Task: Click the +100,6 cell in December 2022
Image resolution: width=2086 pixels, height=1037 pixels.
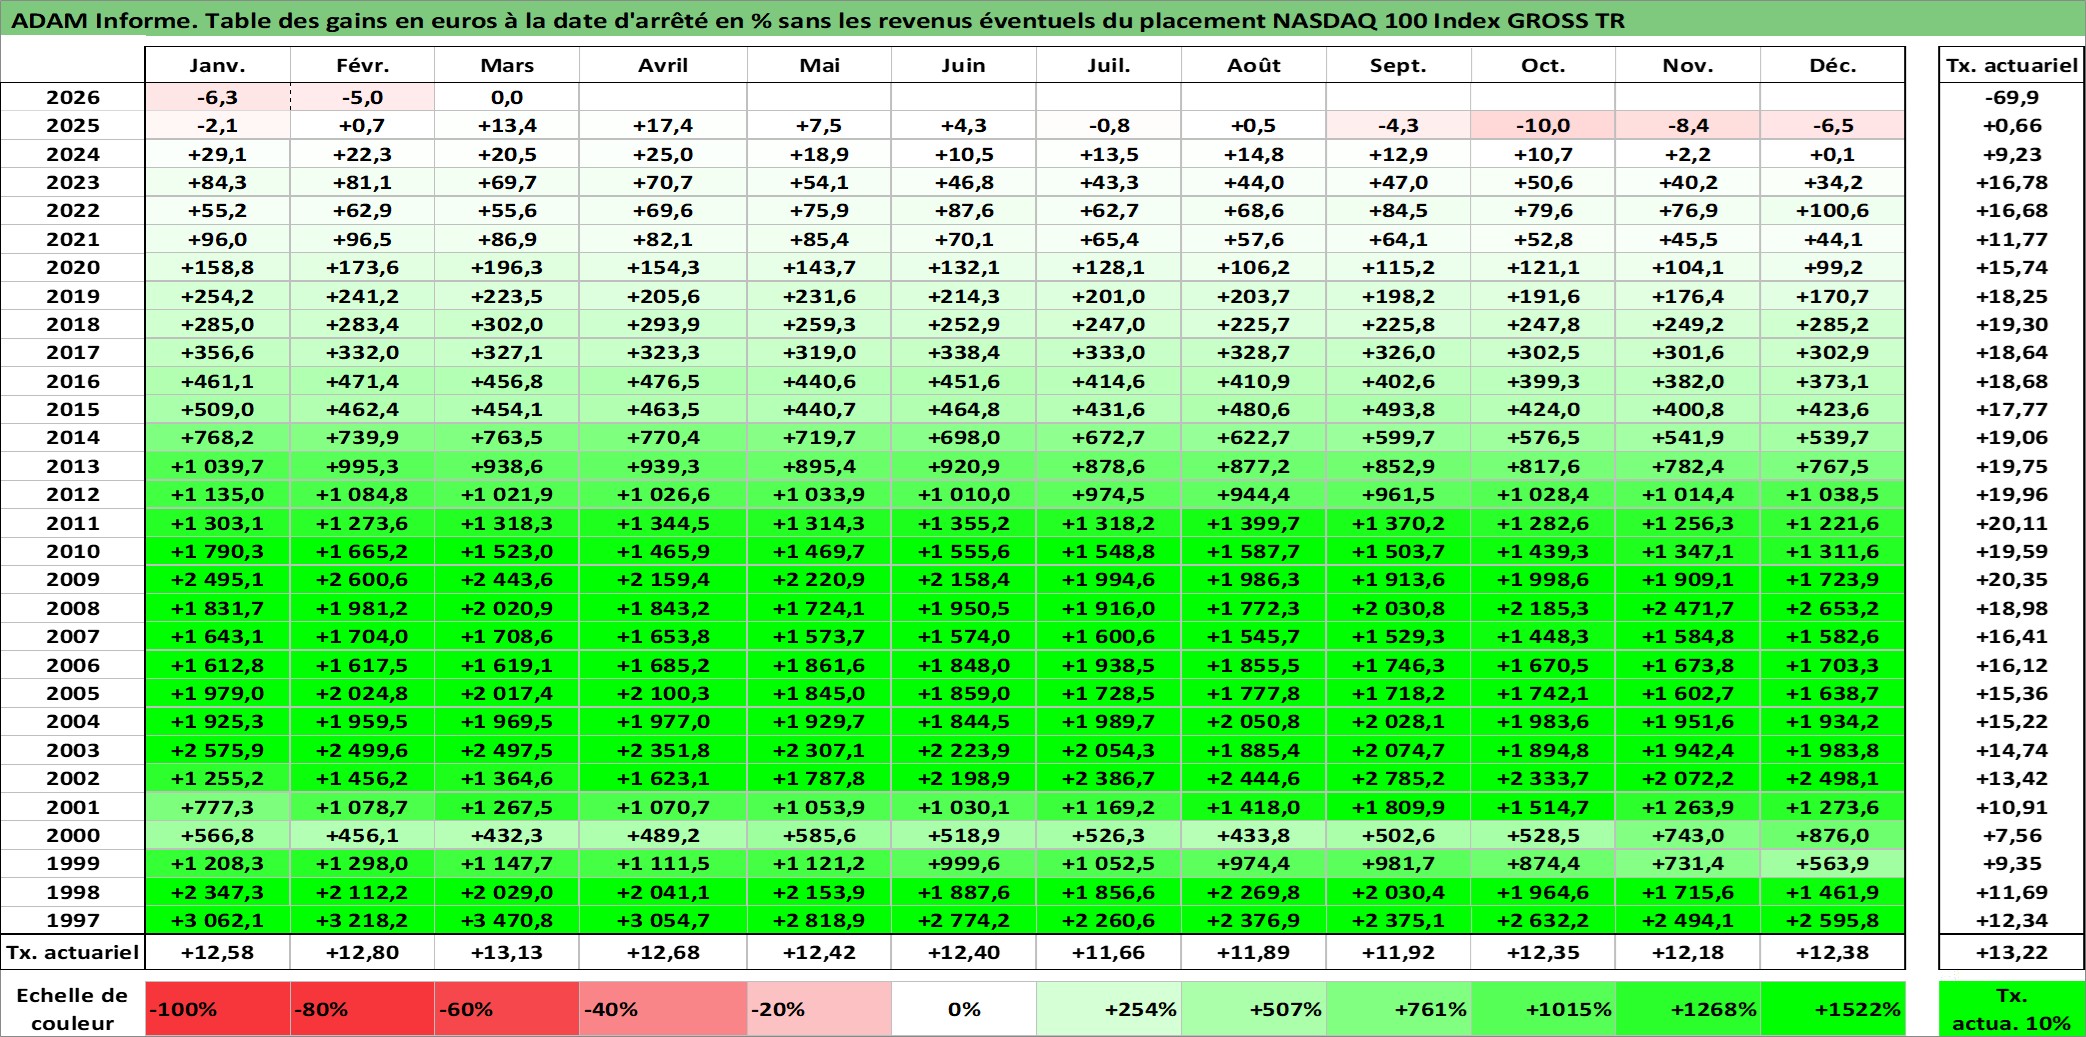Action: [1833, 210]
